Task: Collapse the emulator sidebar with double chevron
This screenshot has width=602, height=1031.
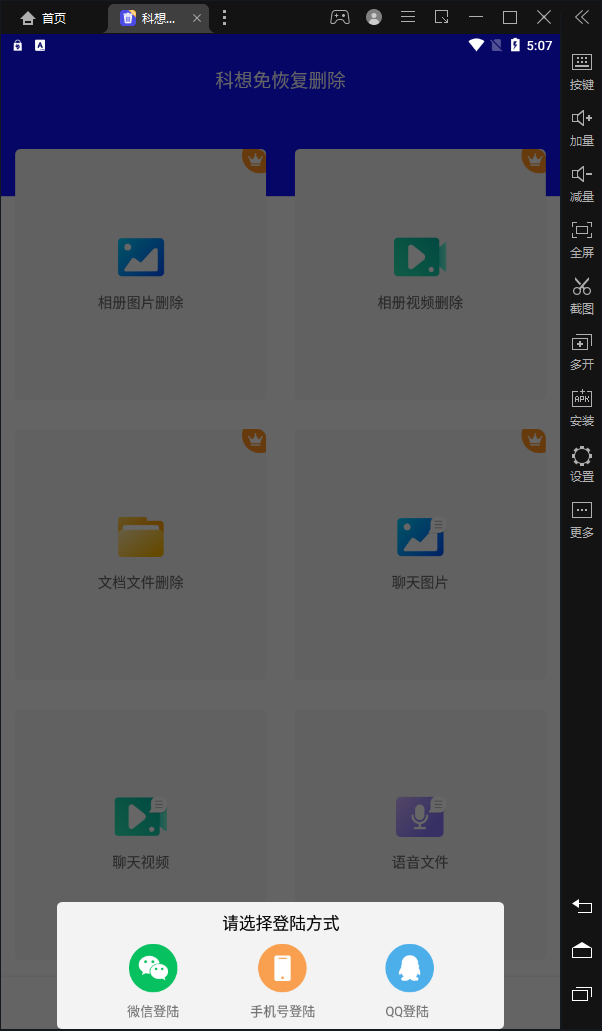Action: tap(582, 17)
